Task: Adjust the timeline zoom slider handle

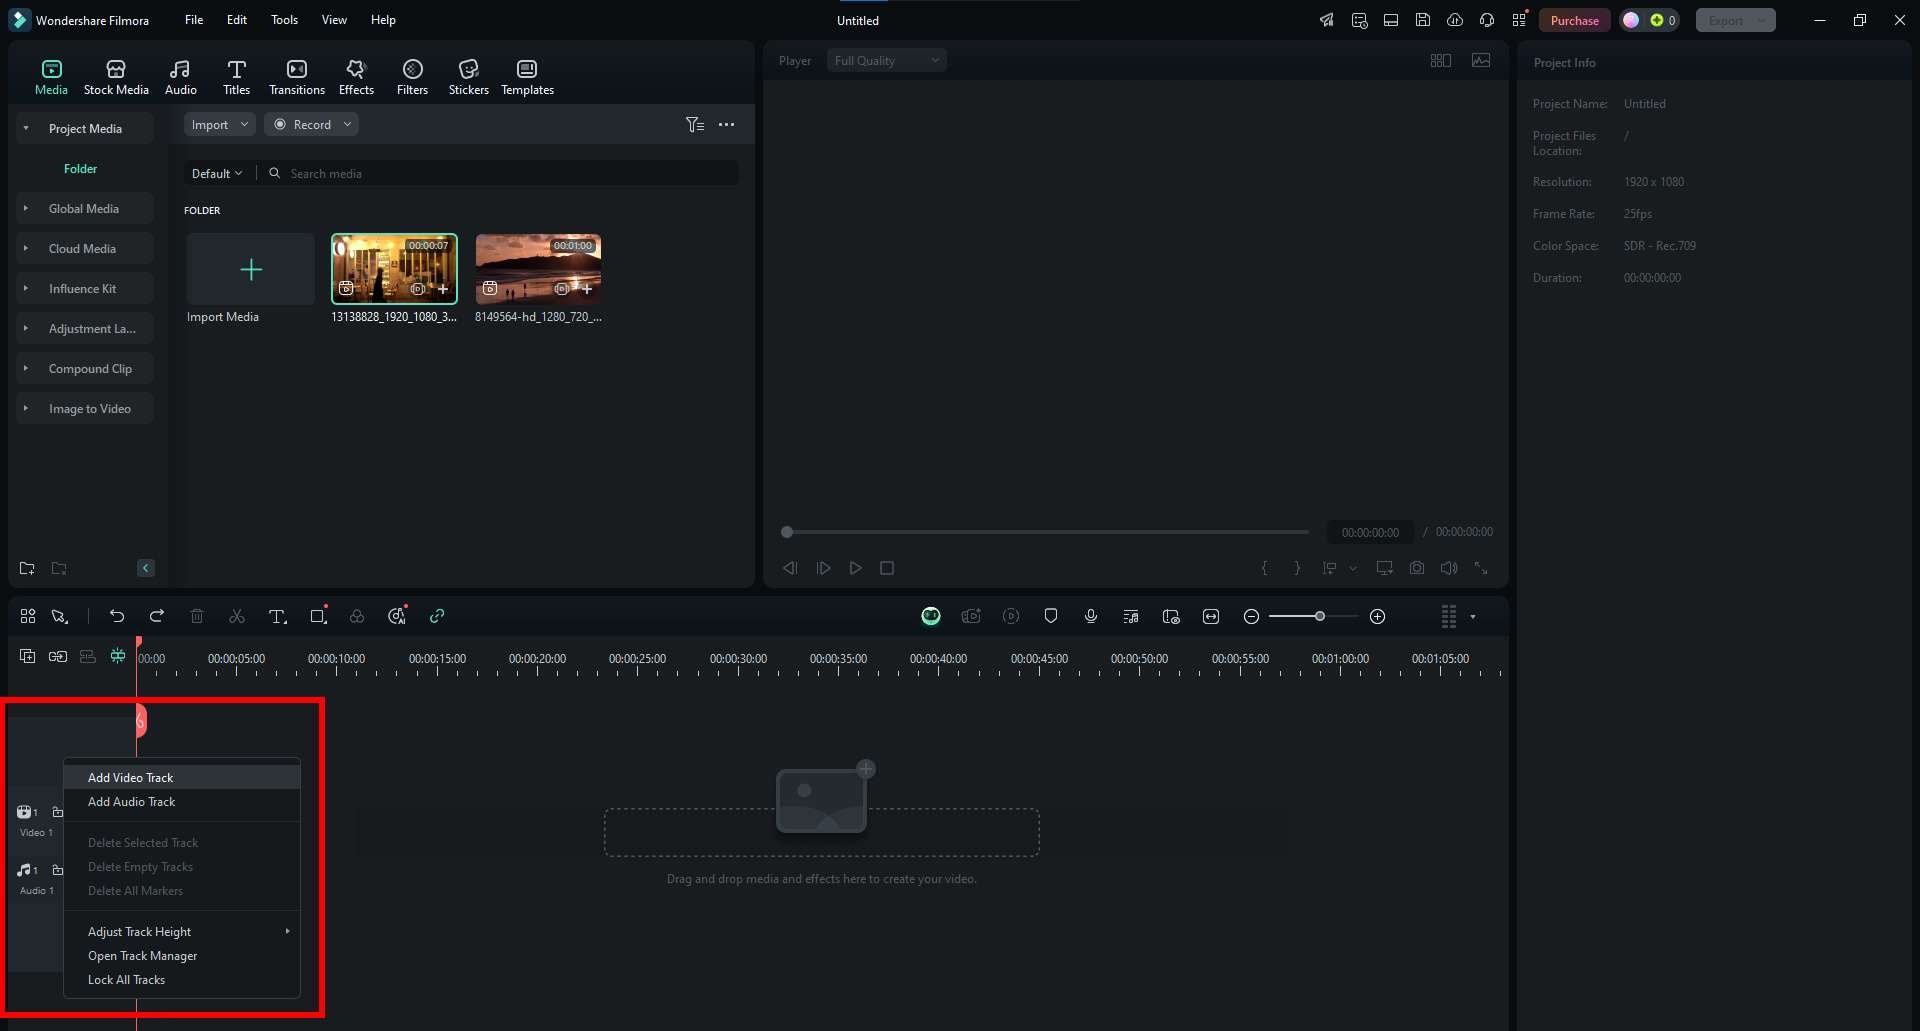Action: [1320, 616]
